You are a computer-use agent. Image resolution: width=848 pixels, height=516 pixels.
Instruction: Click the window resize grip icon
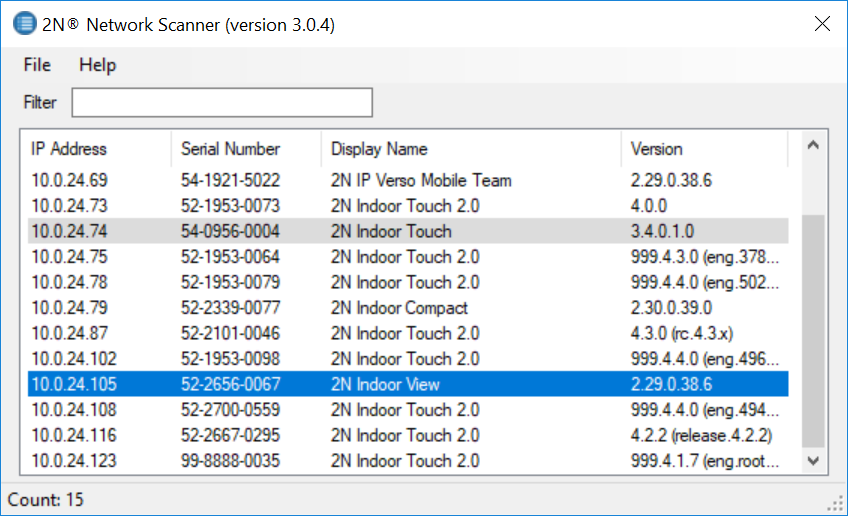click(x=836, y=504)
